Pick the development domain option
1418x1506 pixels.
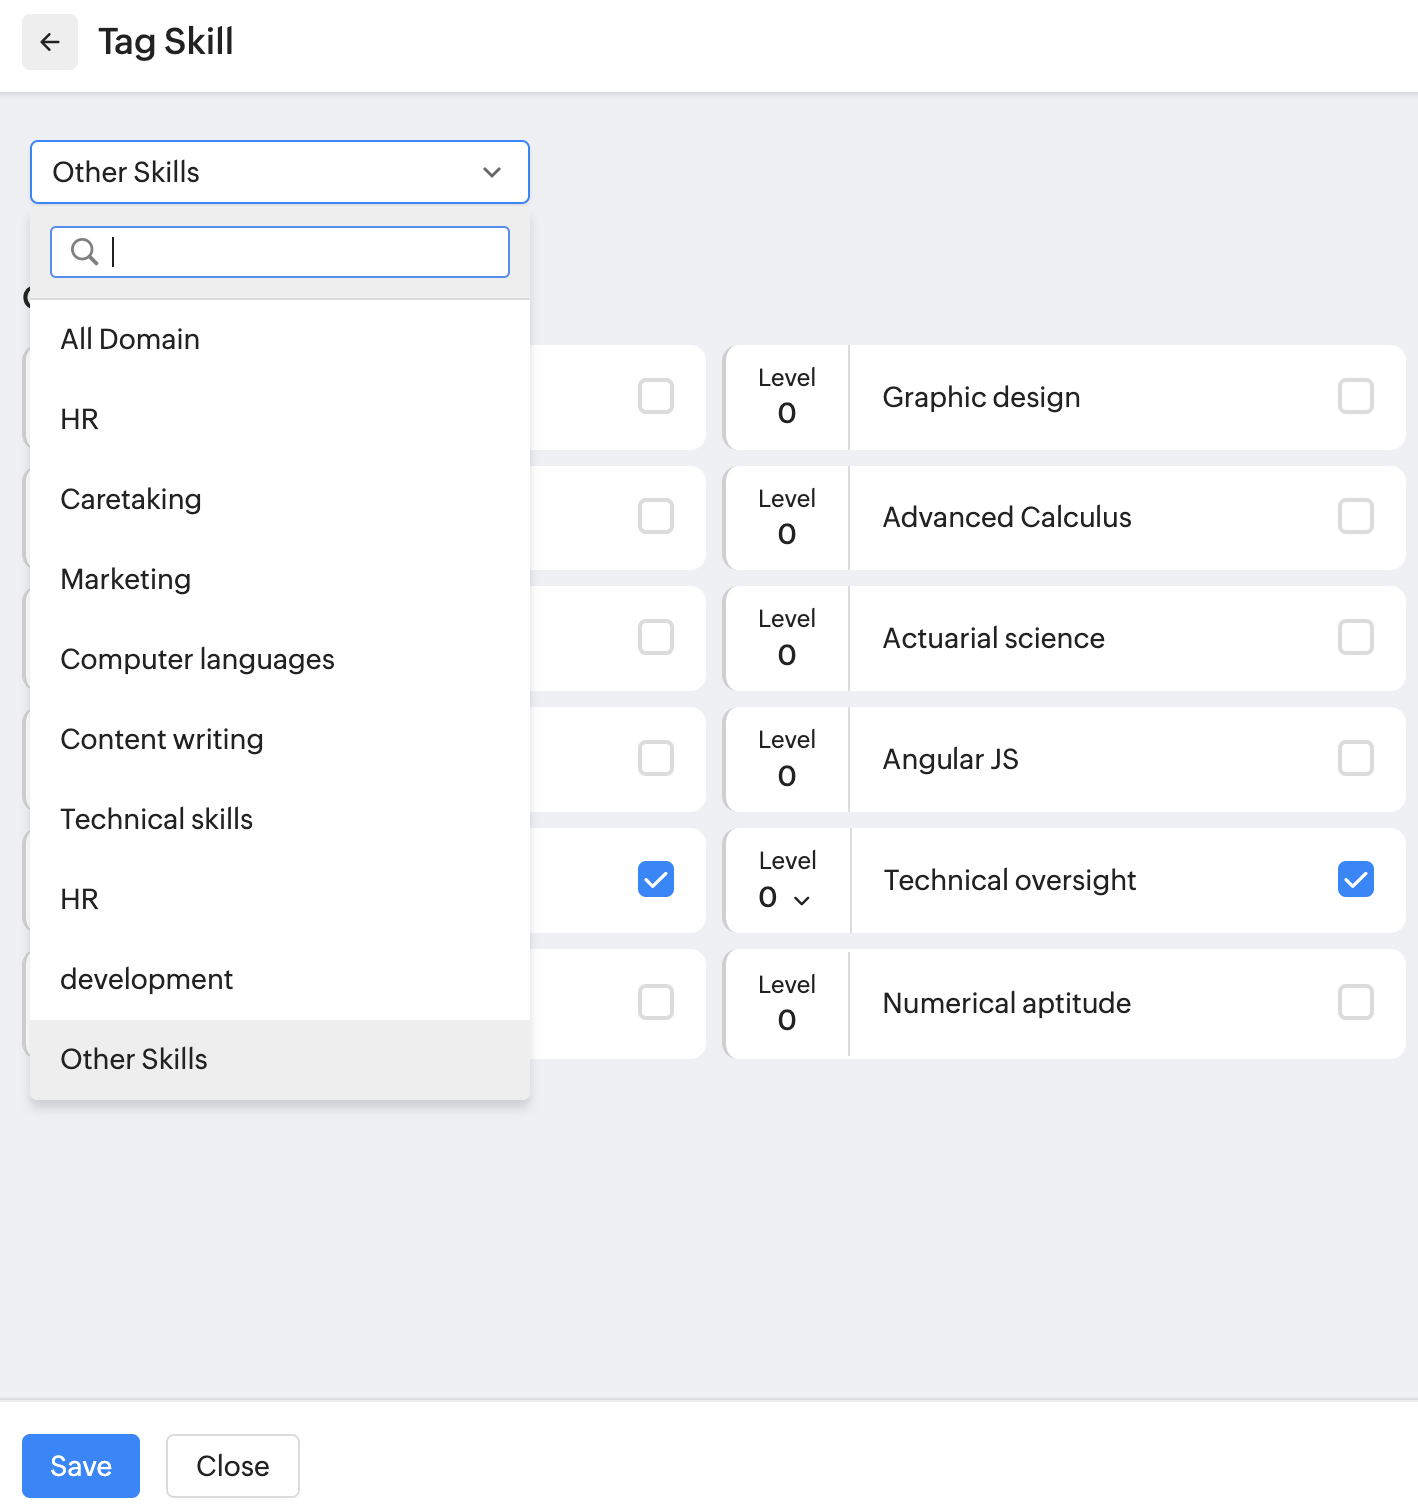point(147,979)
